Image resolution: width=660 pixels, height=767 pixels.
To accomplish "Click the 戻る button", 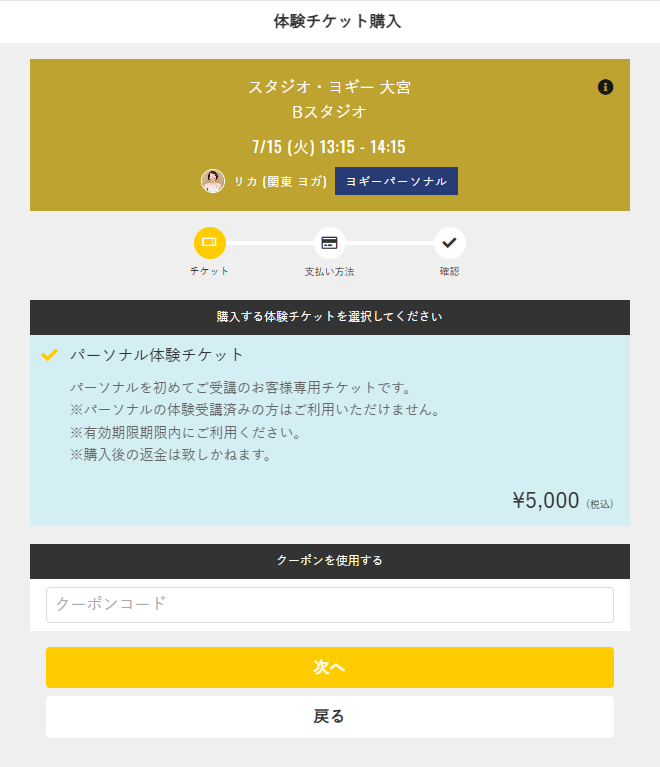I will [330, 717].
